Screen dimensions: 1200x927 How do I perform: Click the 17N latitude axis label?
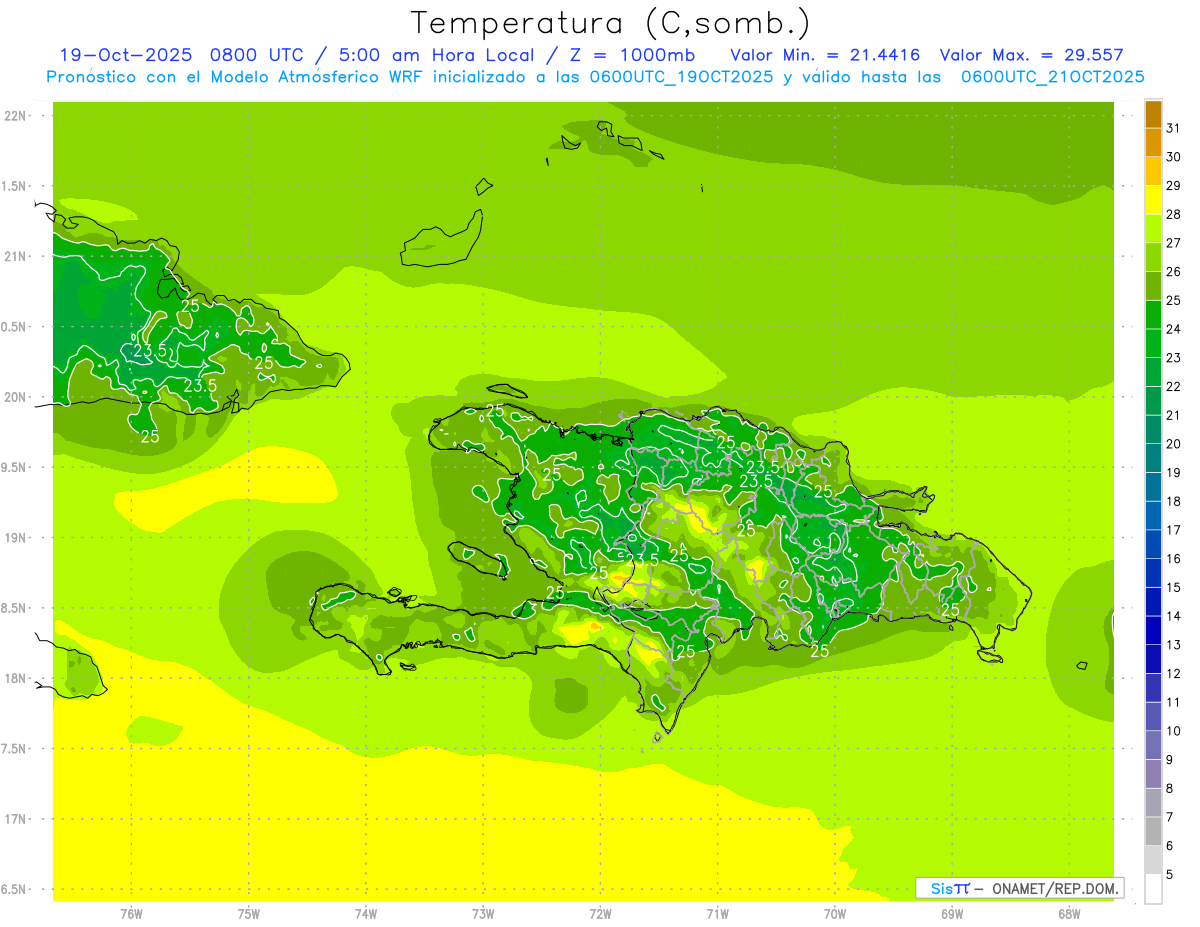click(16, 819)
